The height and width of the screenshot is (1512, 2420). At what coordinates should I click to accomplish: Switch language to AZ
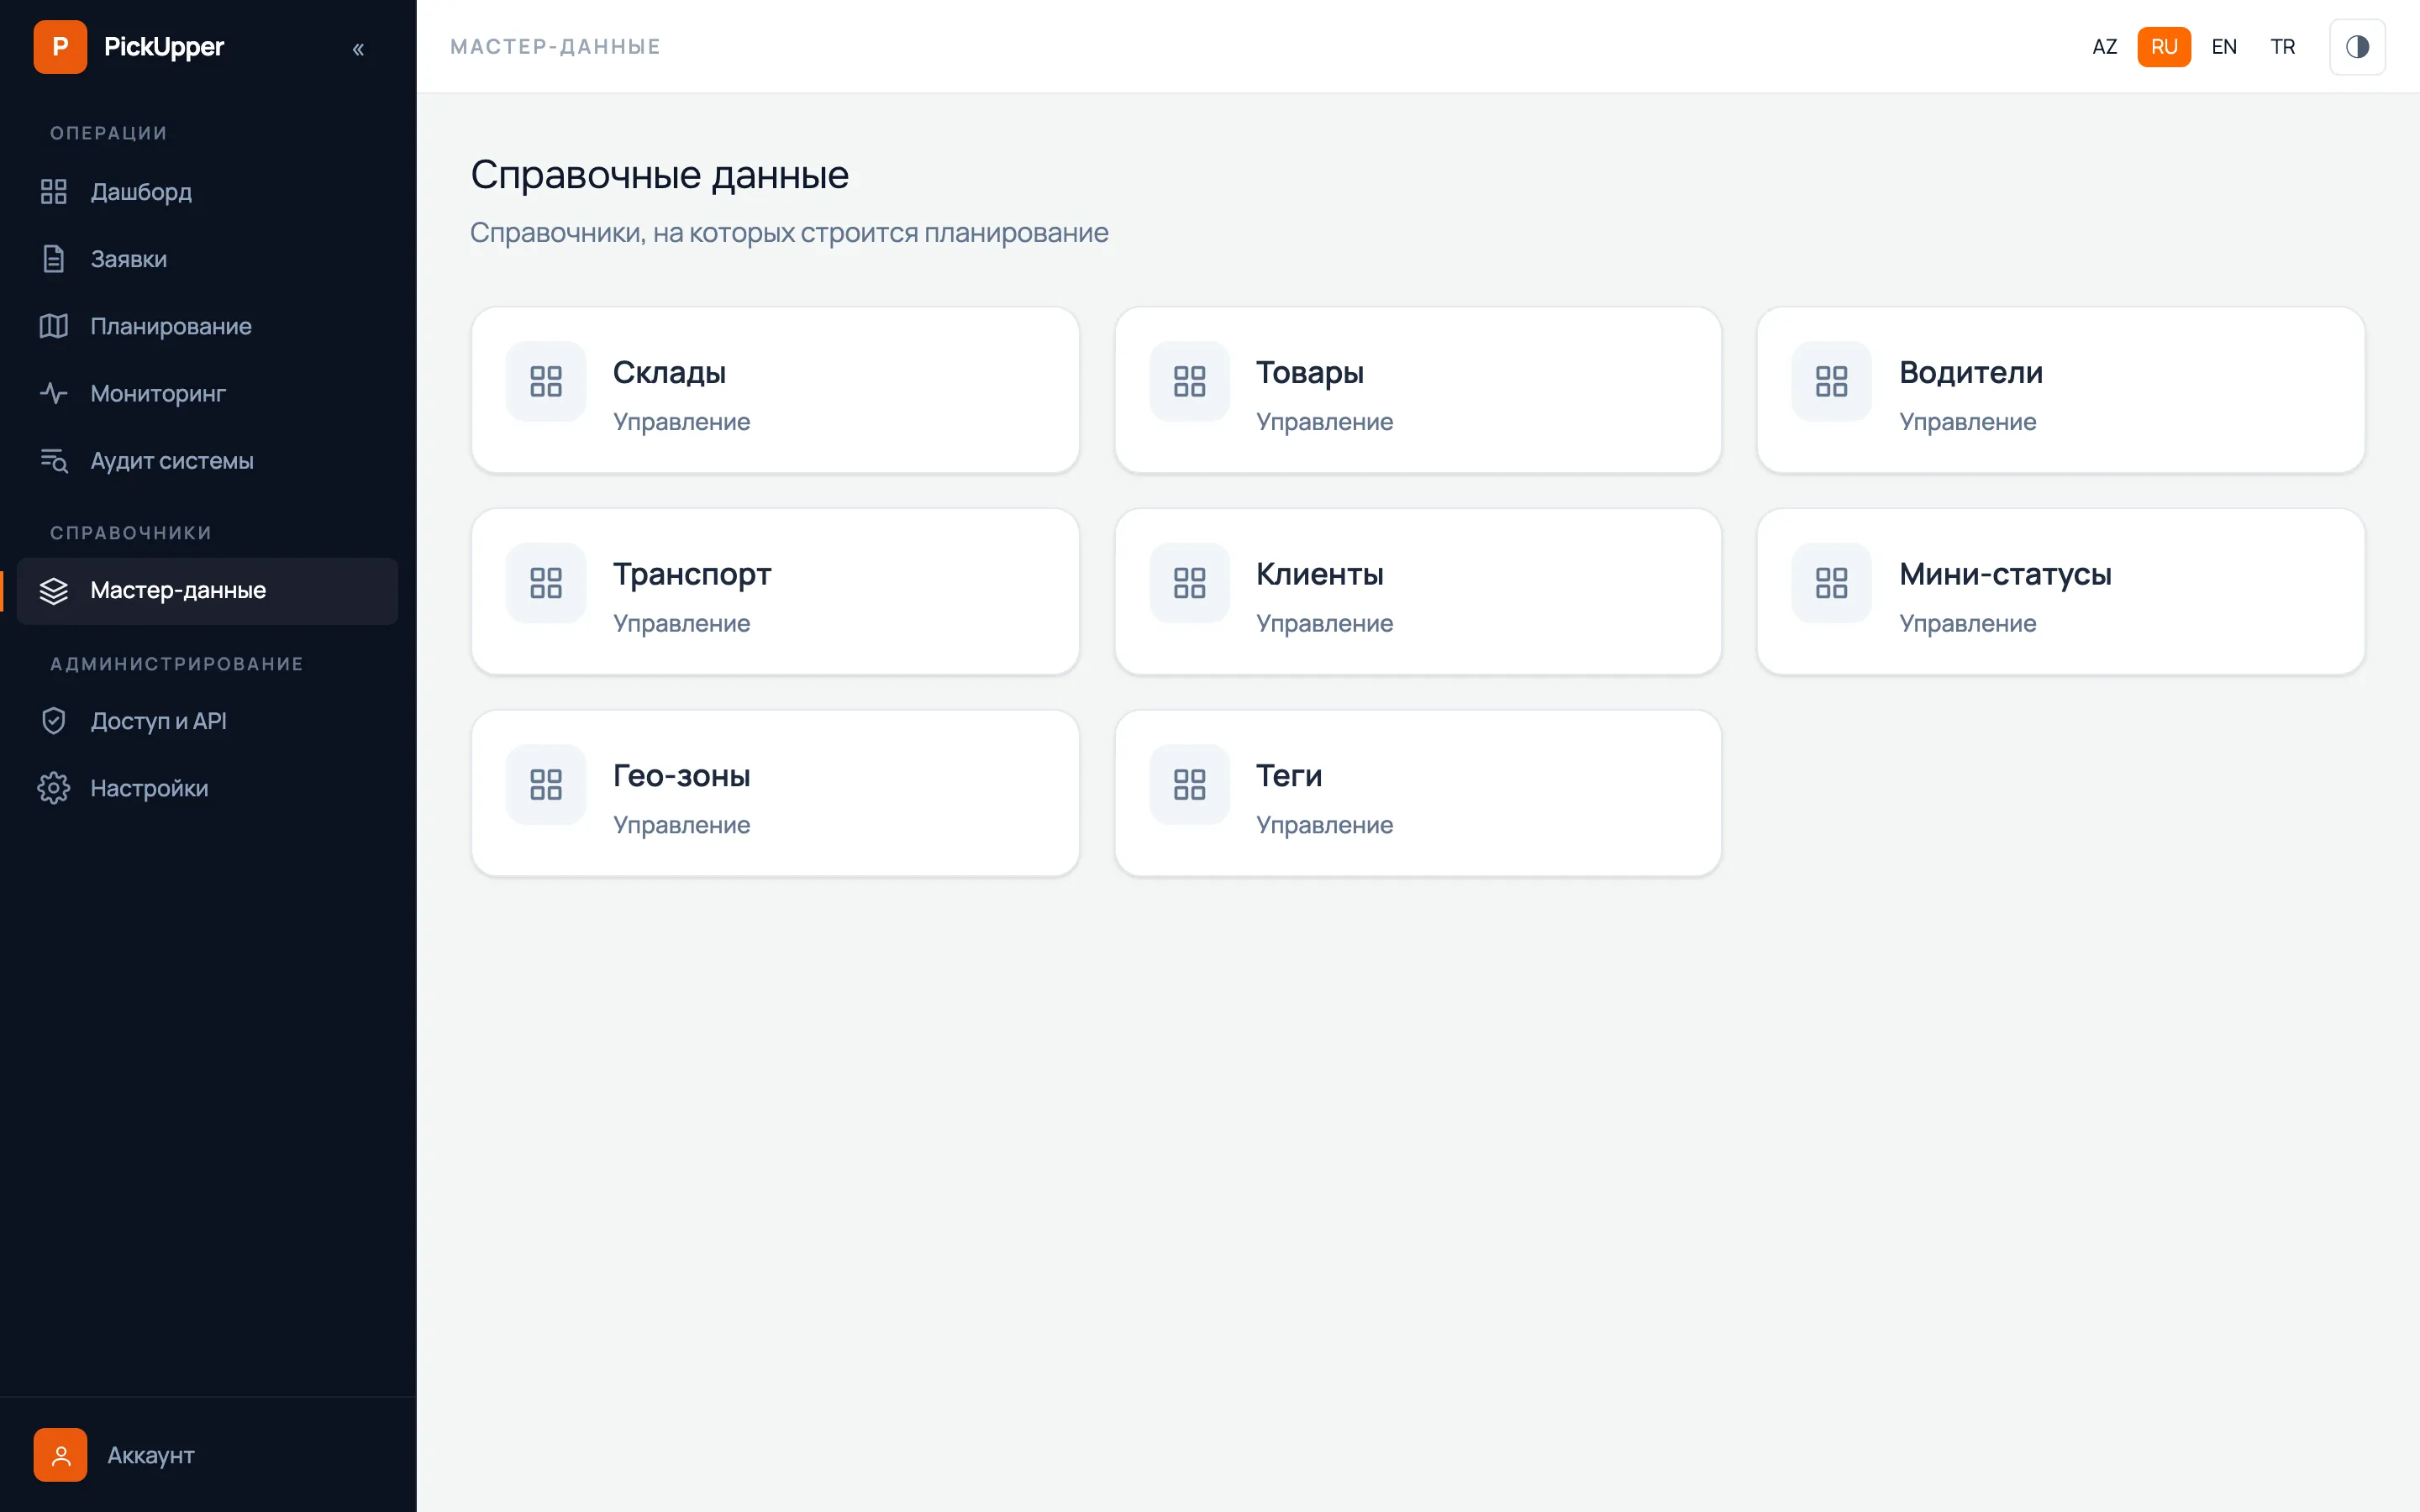point(2105,47)
